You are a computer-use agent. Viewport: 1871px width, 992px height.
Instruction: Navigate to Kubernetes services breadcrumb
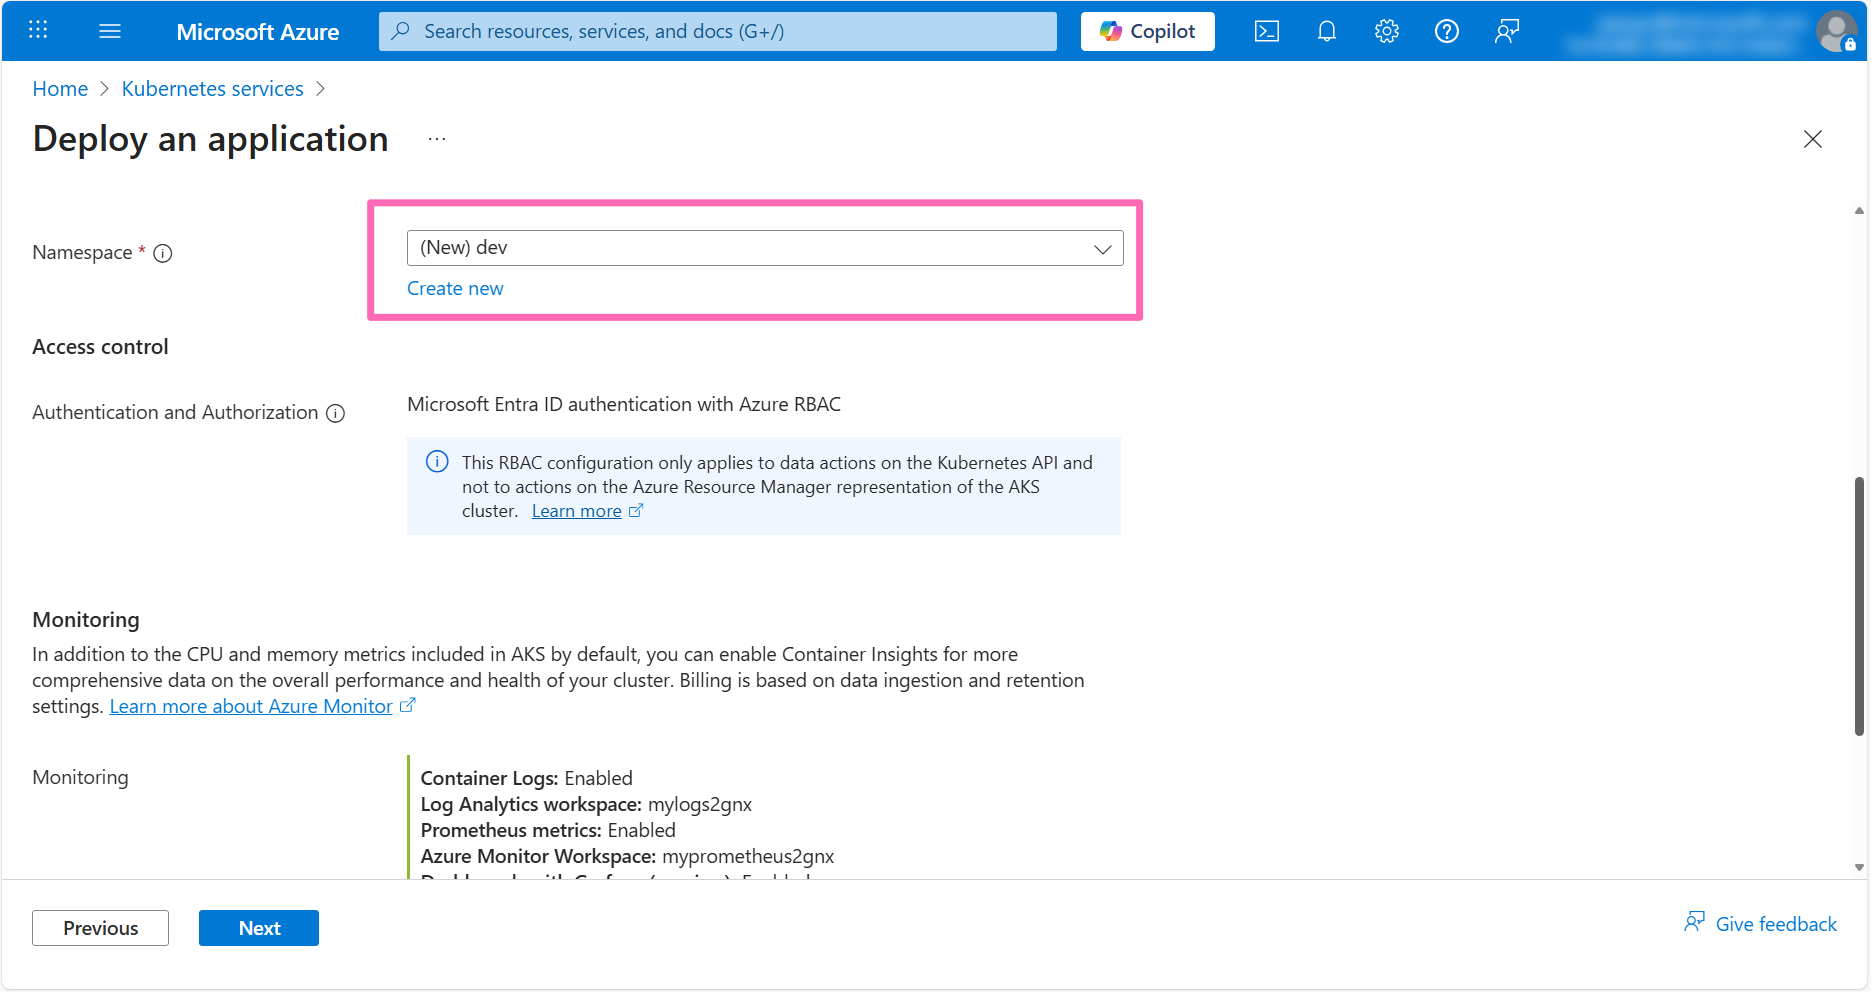tap(212, 89)
